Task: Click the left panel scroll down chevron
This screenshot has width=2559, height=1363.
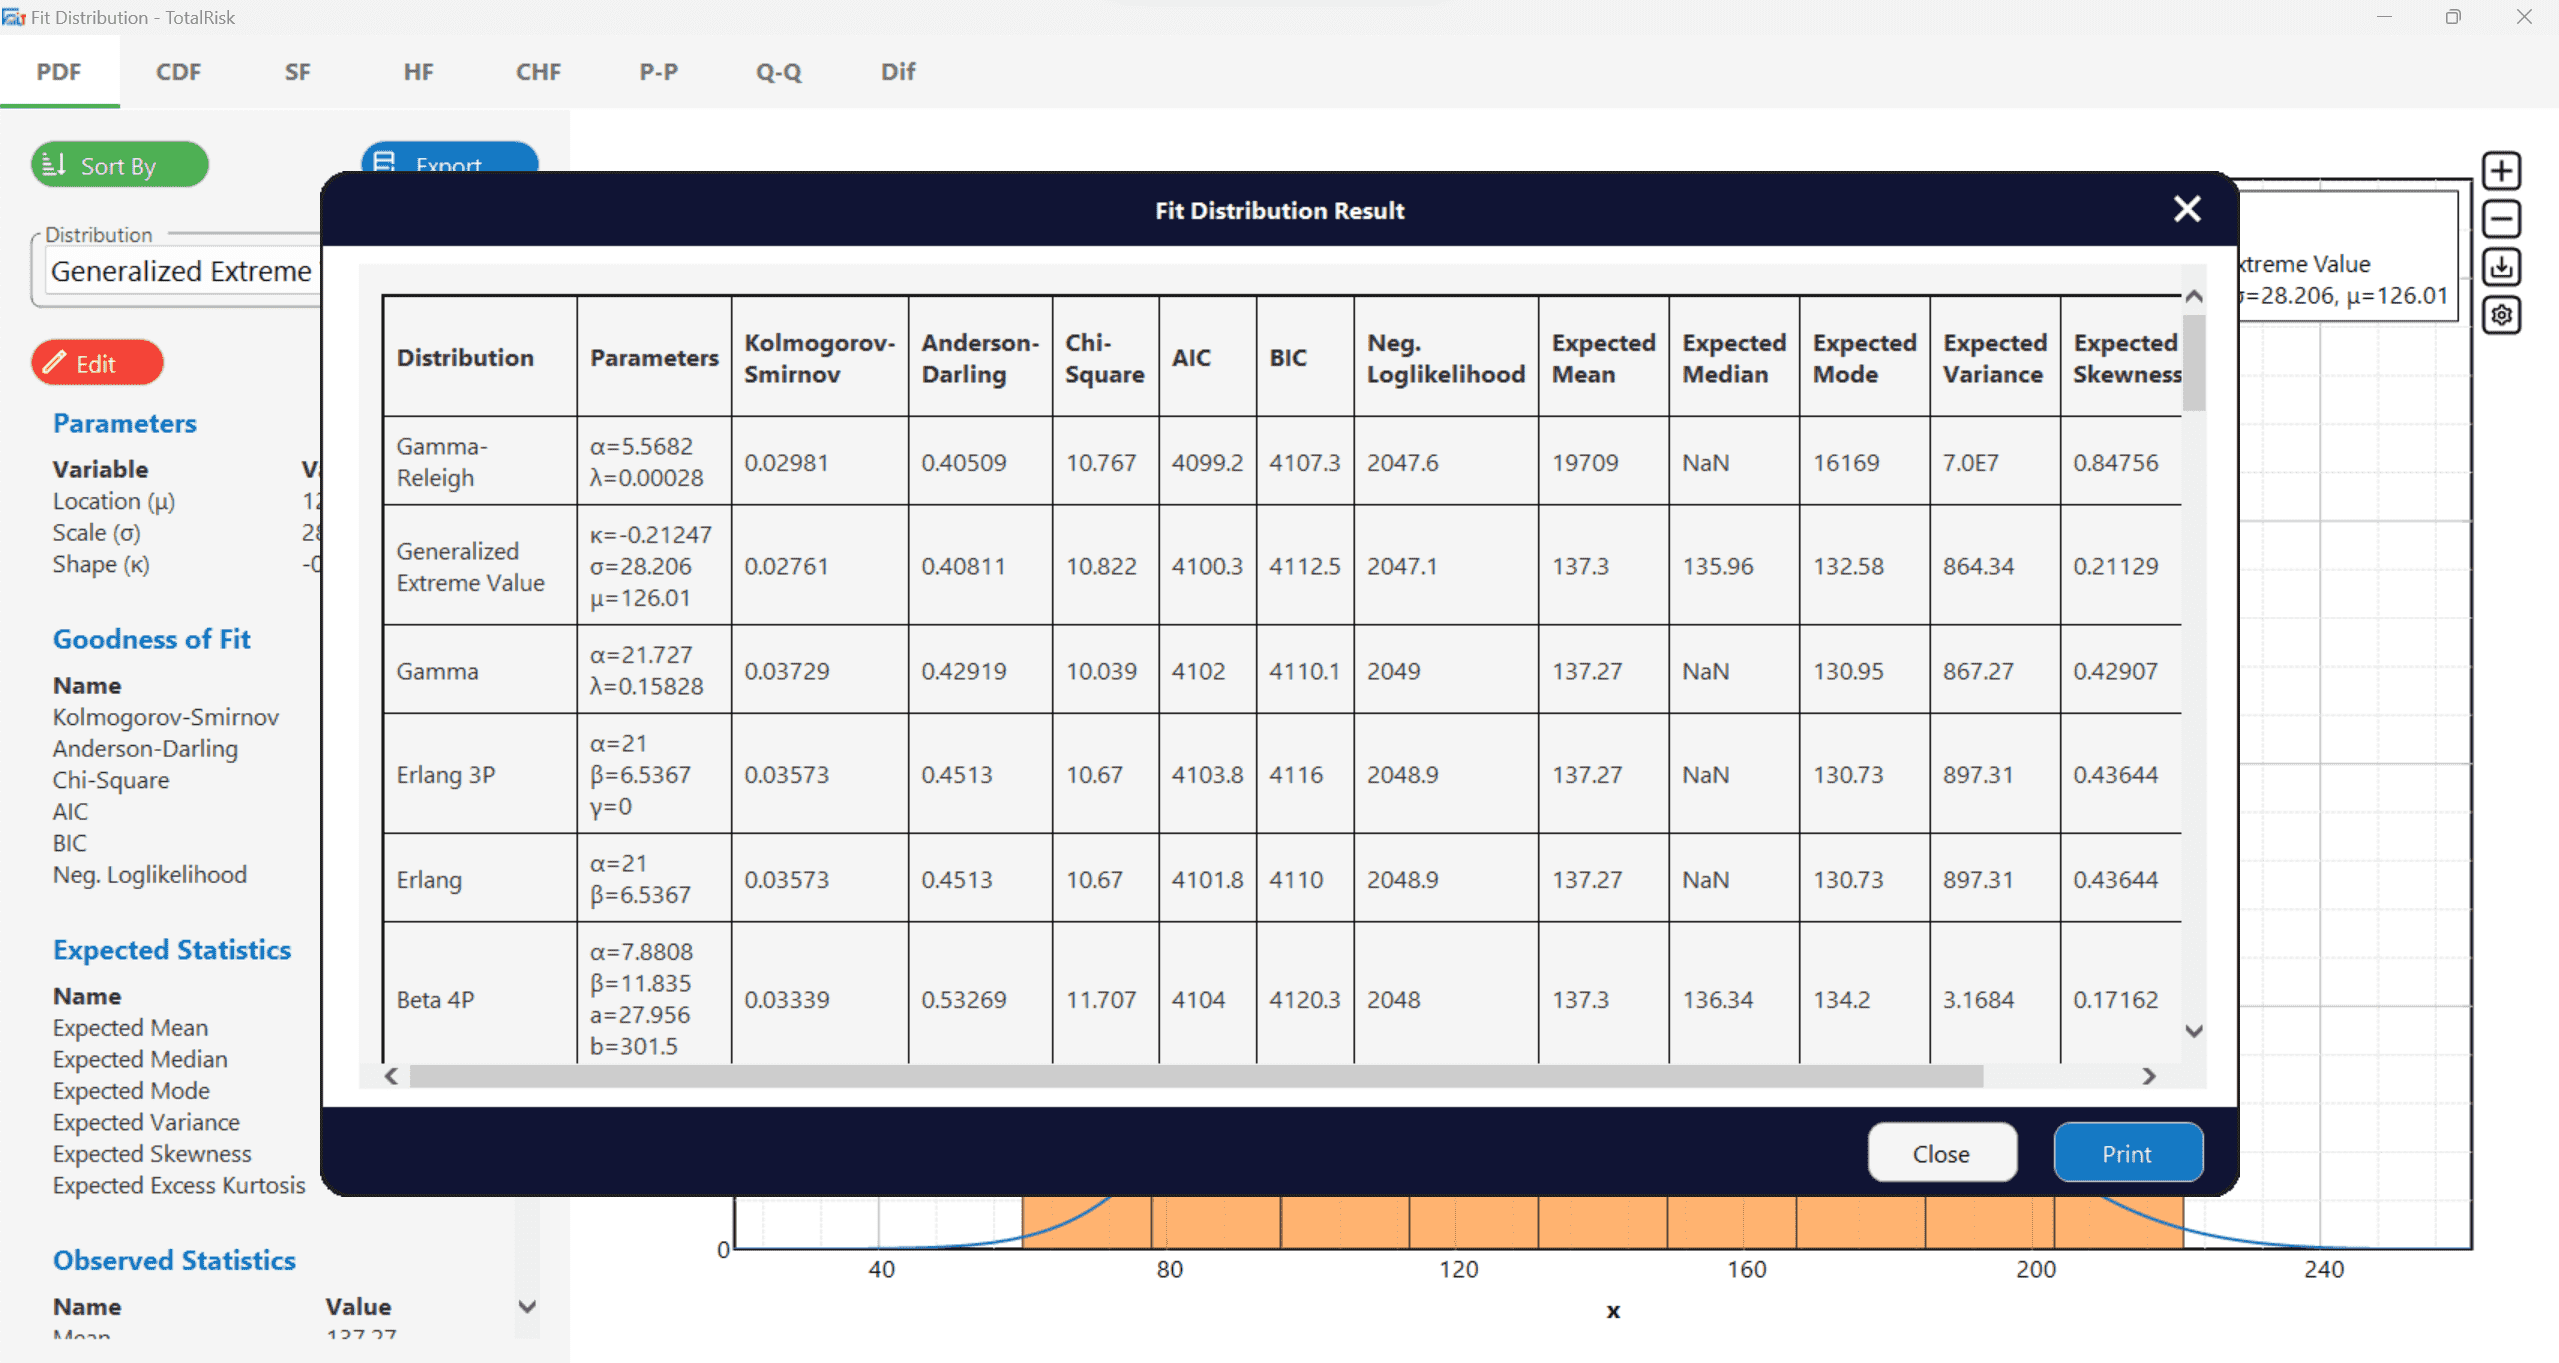Action: click(527, 1306)
